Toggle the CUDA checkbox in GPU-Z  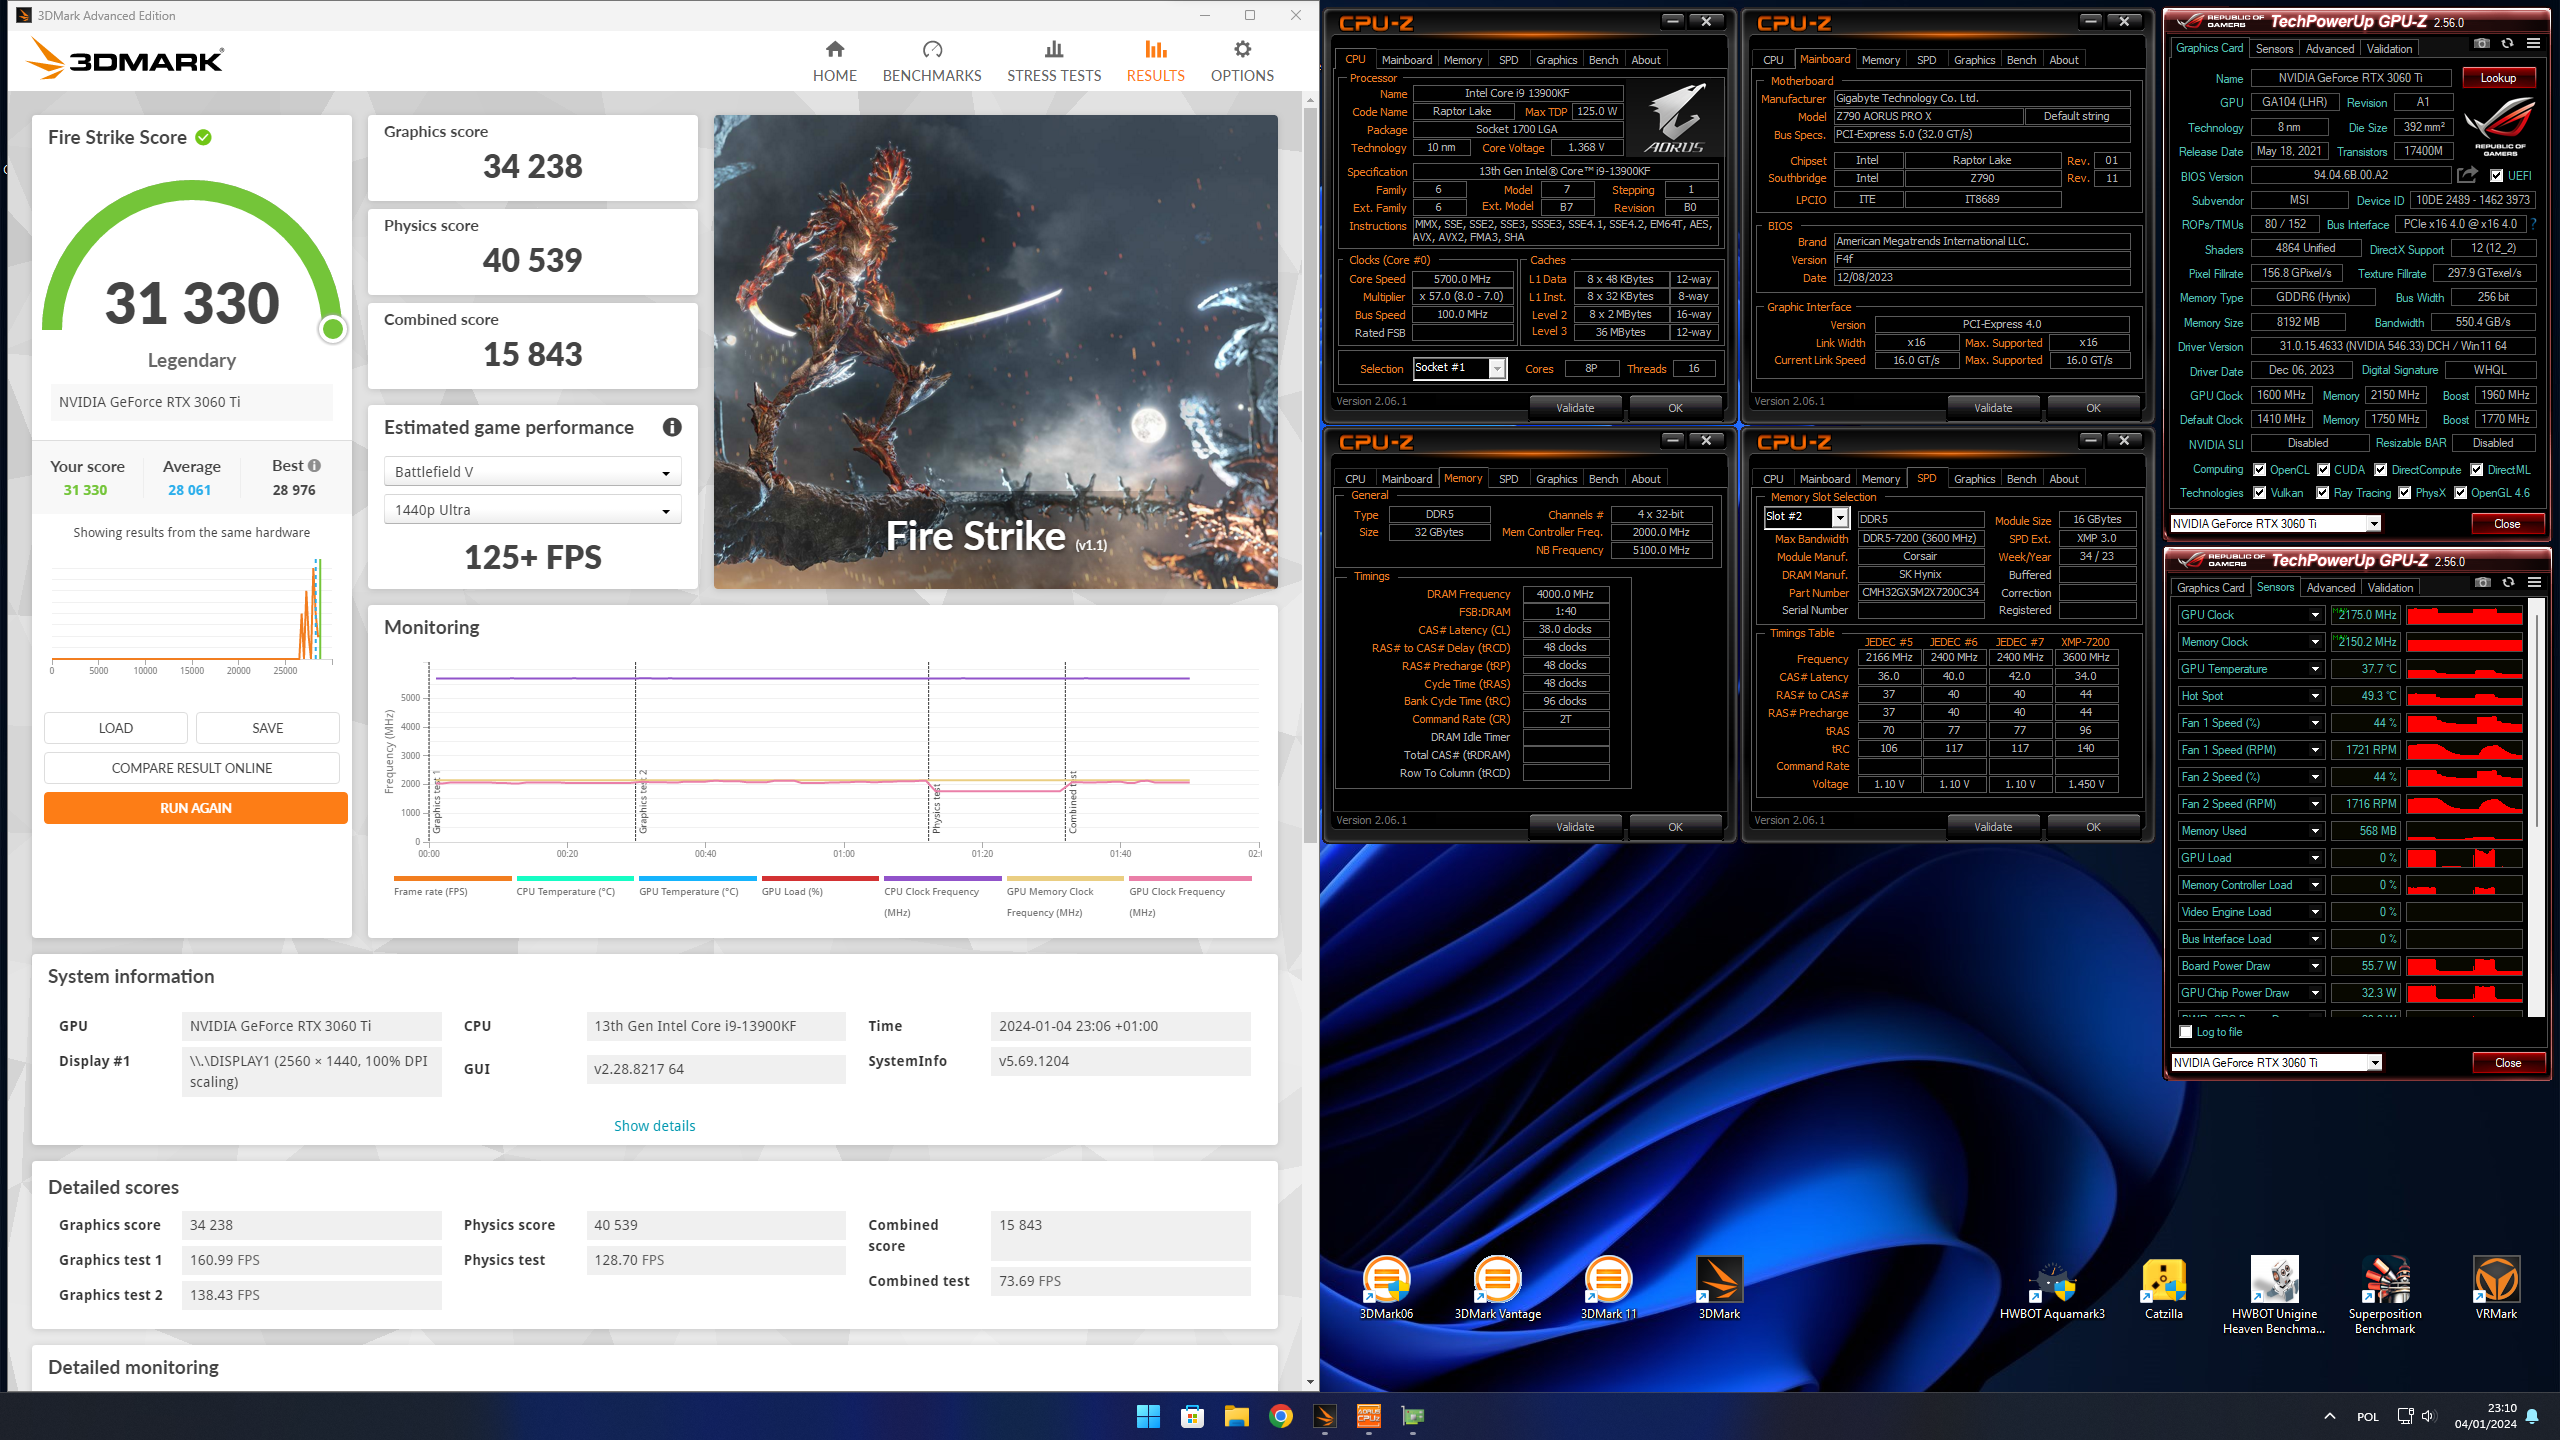[2324, 470]
